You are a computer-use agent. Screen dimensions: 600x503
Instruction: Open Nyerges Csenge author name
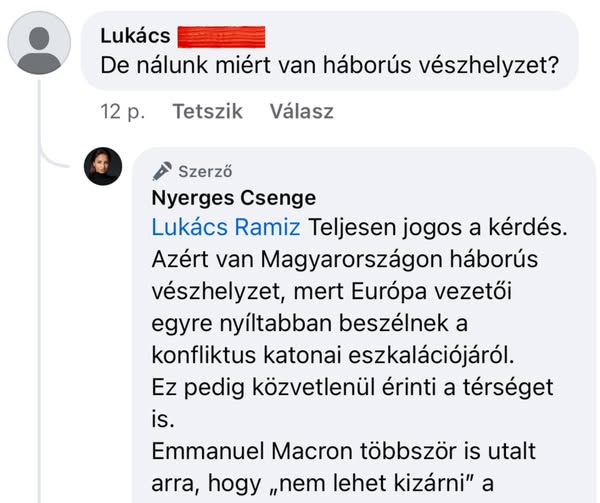pos(233,197)
